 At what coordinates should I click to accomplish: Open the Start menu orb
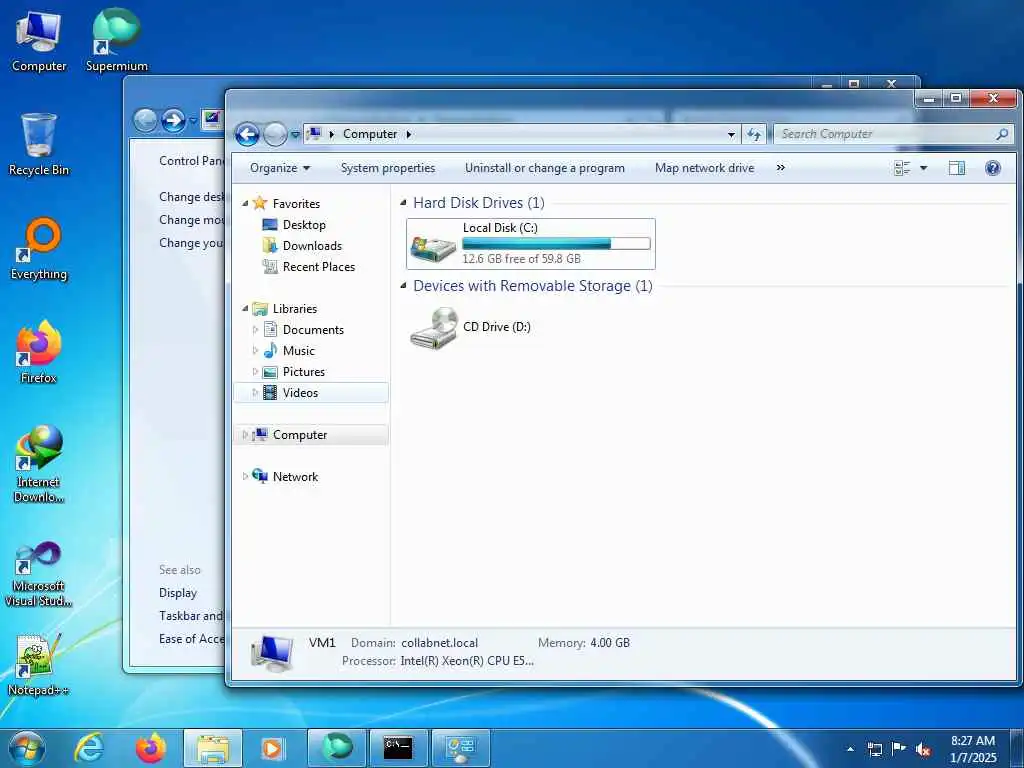tap(27, 748)
